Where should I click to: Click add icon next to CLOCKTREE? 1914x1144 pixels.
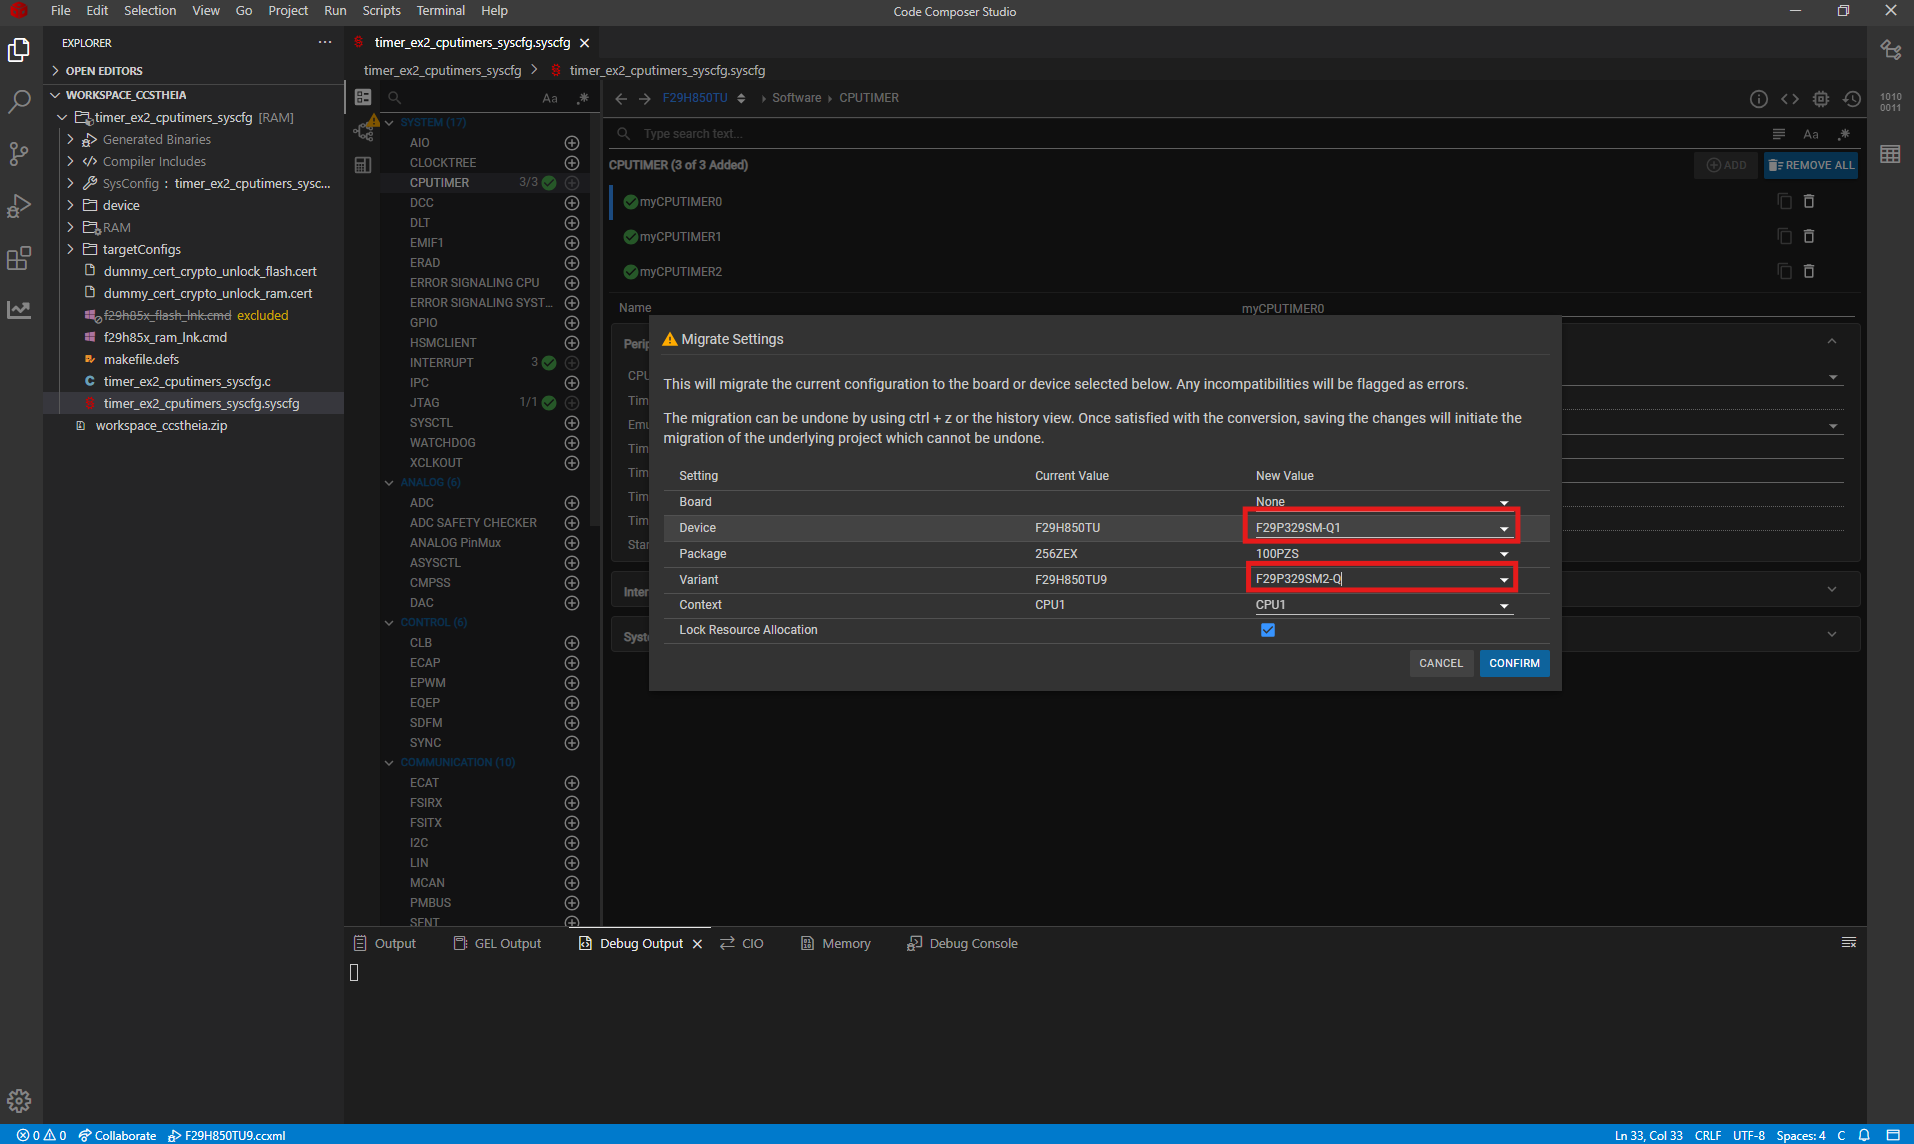click(x=572, y=163)
